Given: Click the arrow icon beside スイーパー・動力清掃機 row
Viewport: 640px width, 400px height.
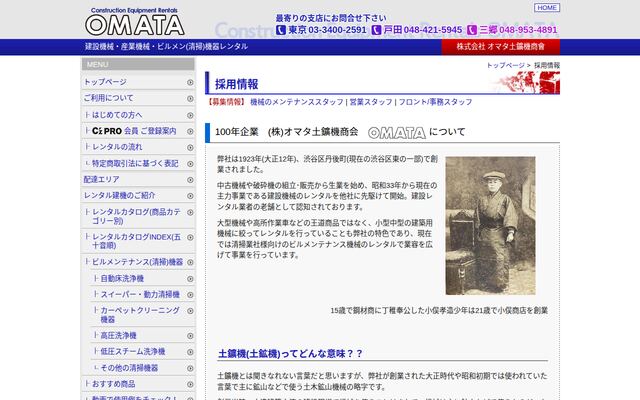Looking at the screenshot, I should click(190, 295).
